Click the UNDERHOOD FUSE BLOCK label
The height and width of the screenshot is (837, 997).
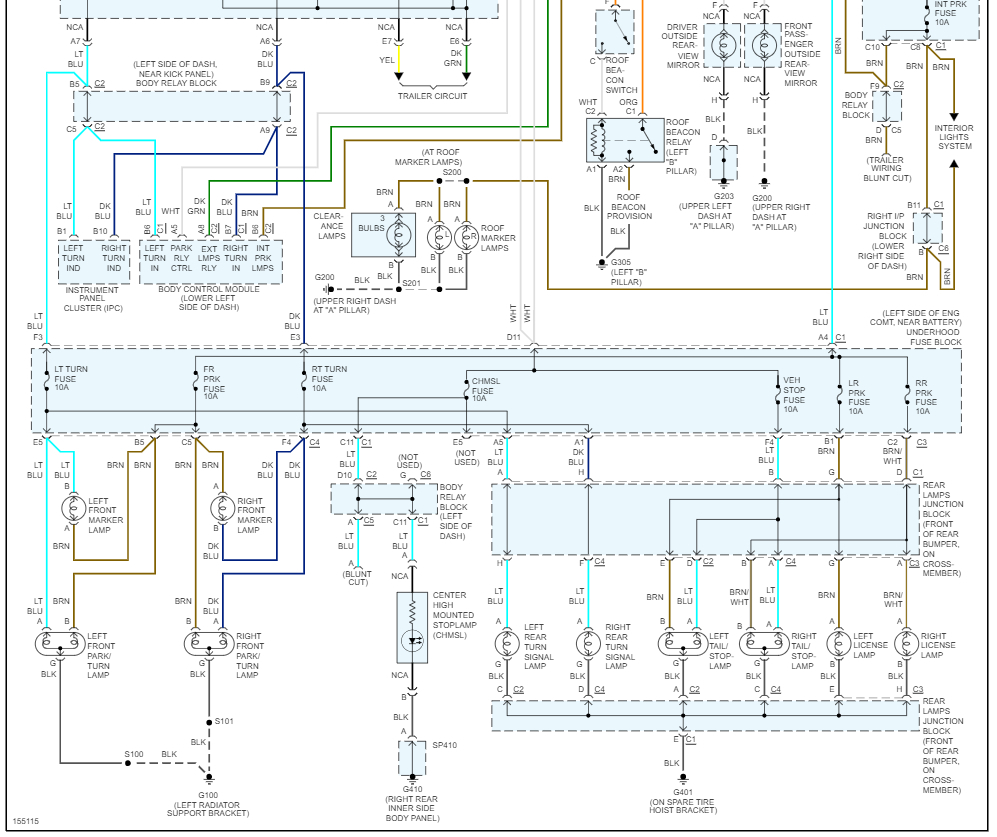(933, 337)
